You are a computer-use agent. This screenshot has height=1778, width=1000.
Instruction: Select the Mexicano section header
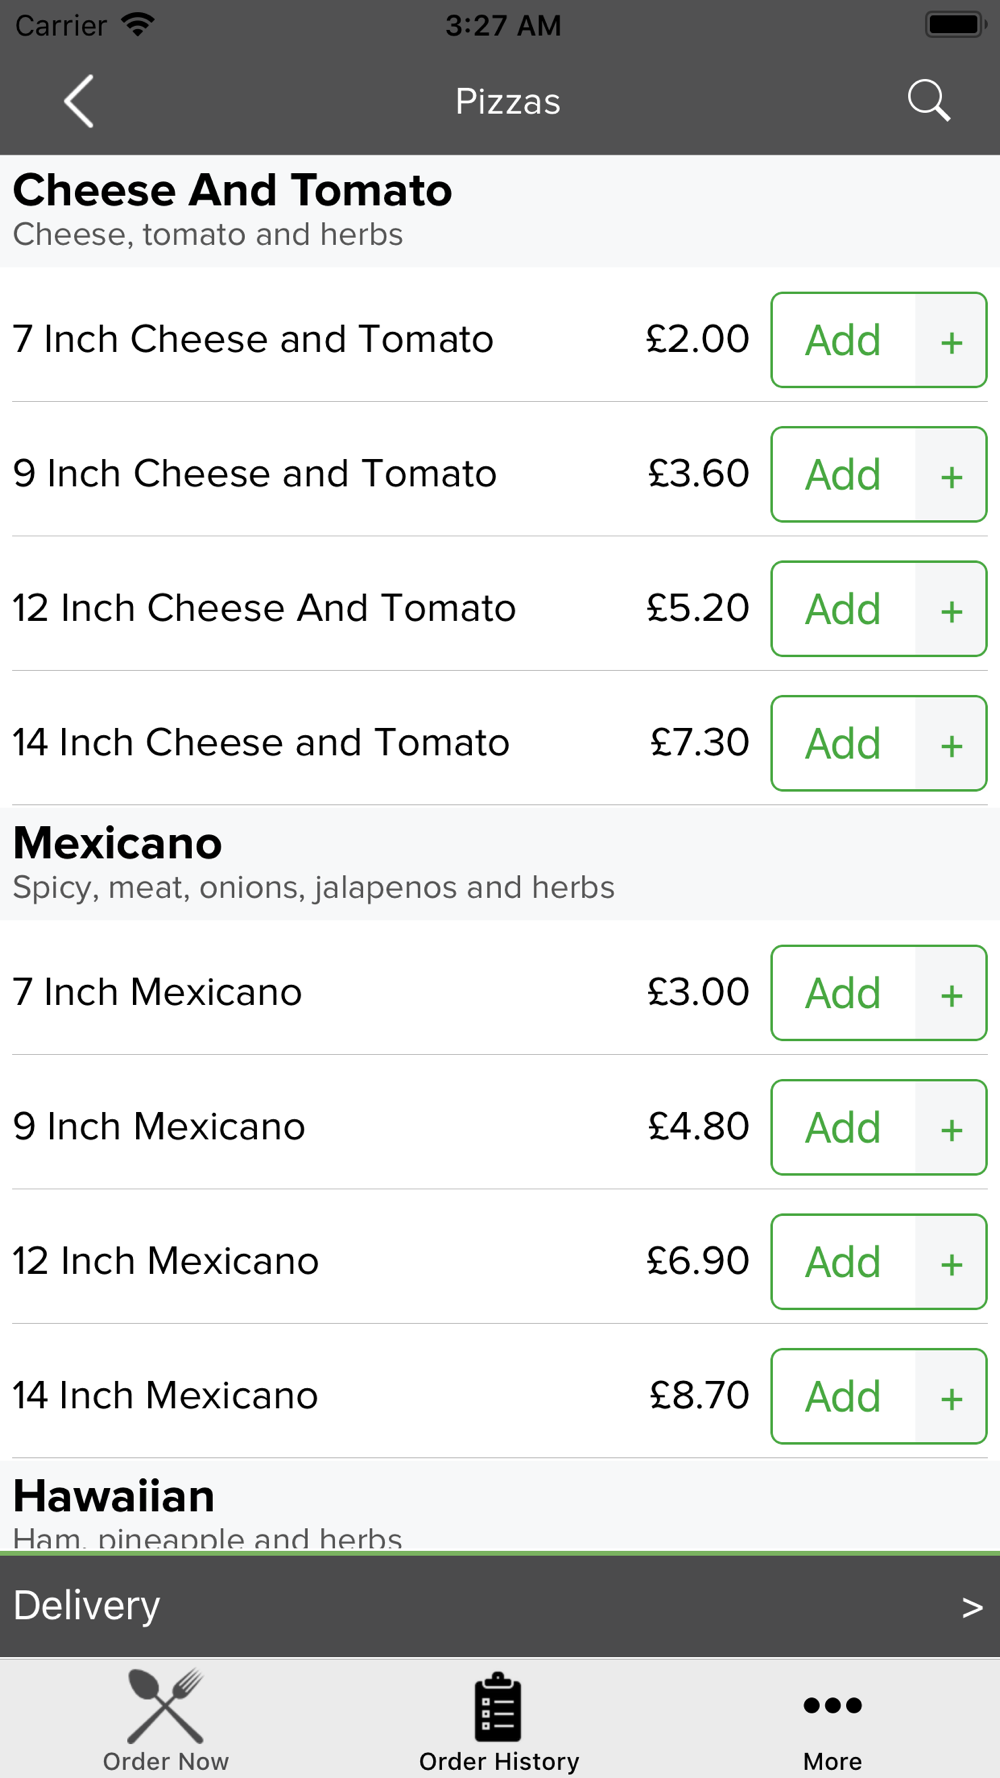[500, 863]
